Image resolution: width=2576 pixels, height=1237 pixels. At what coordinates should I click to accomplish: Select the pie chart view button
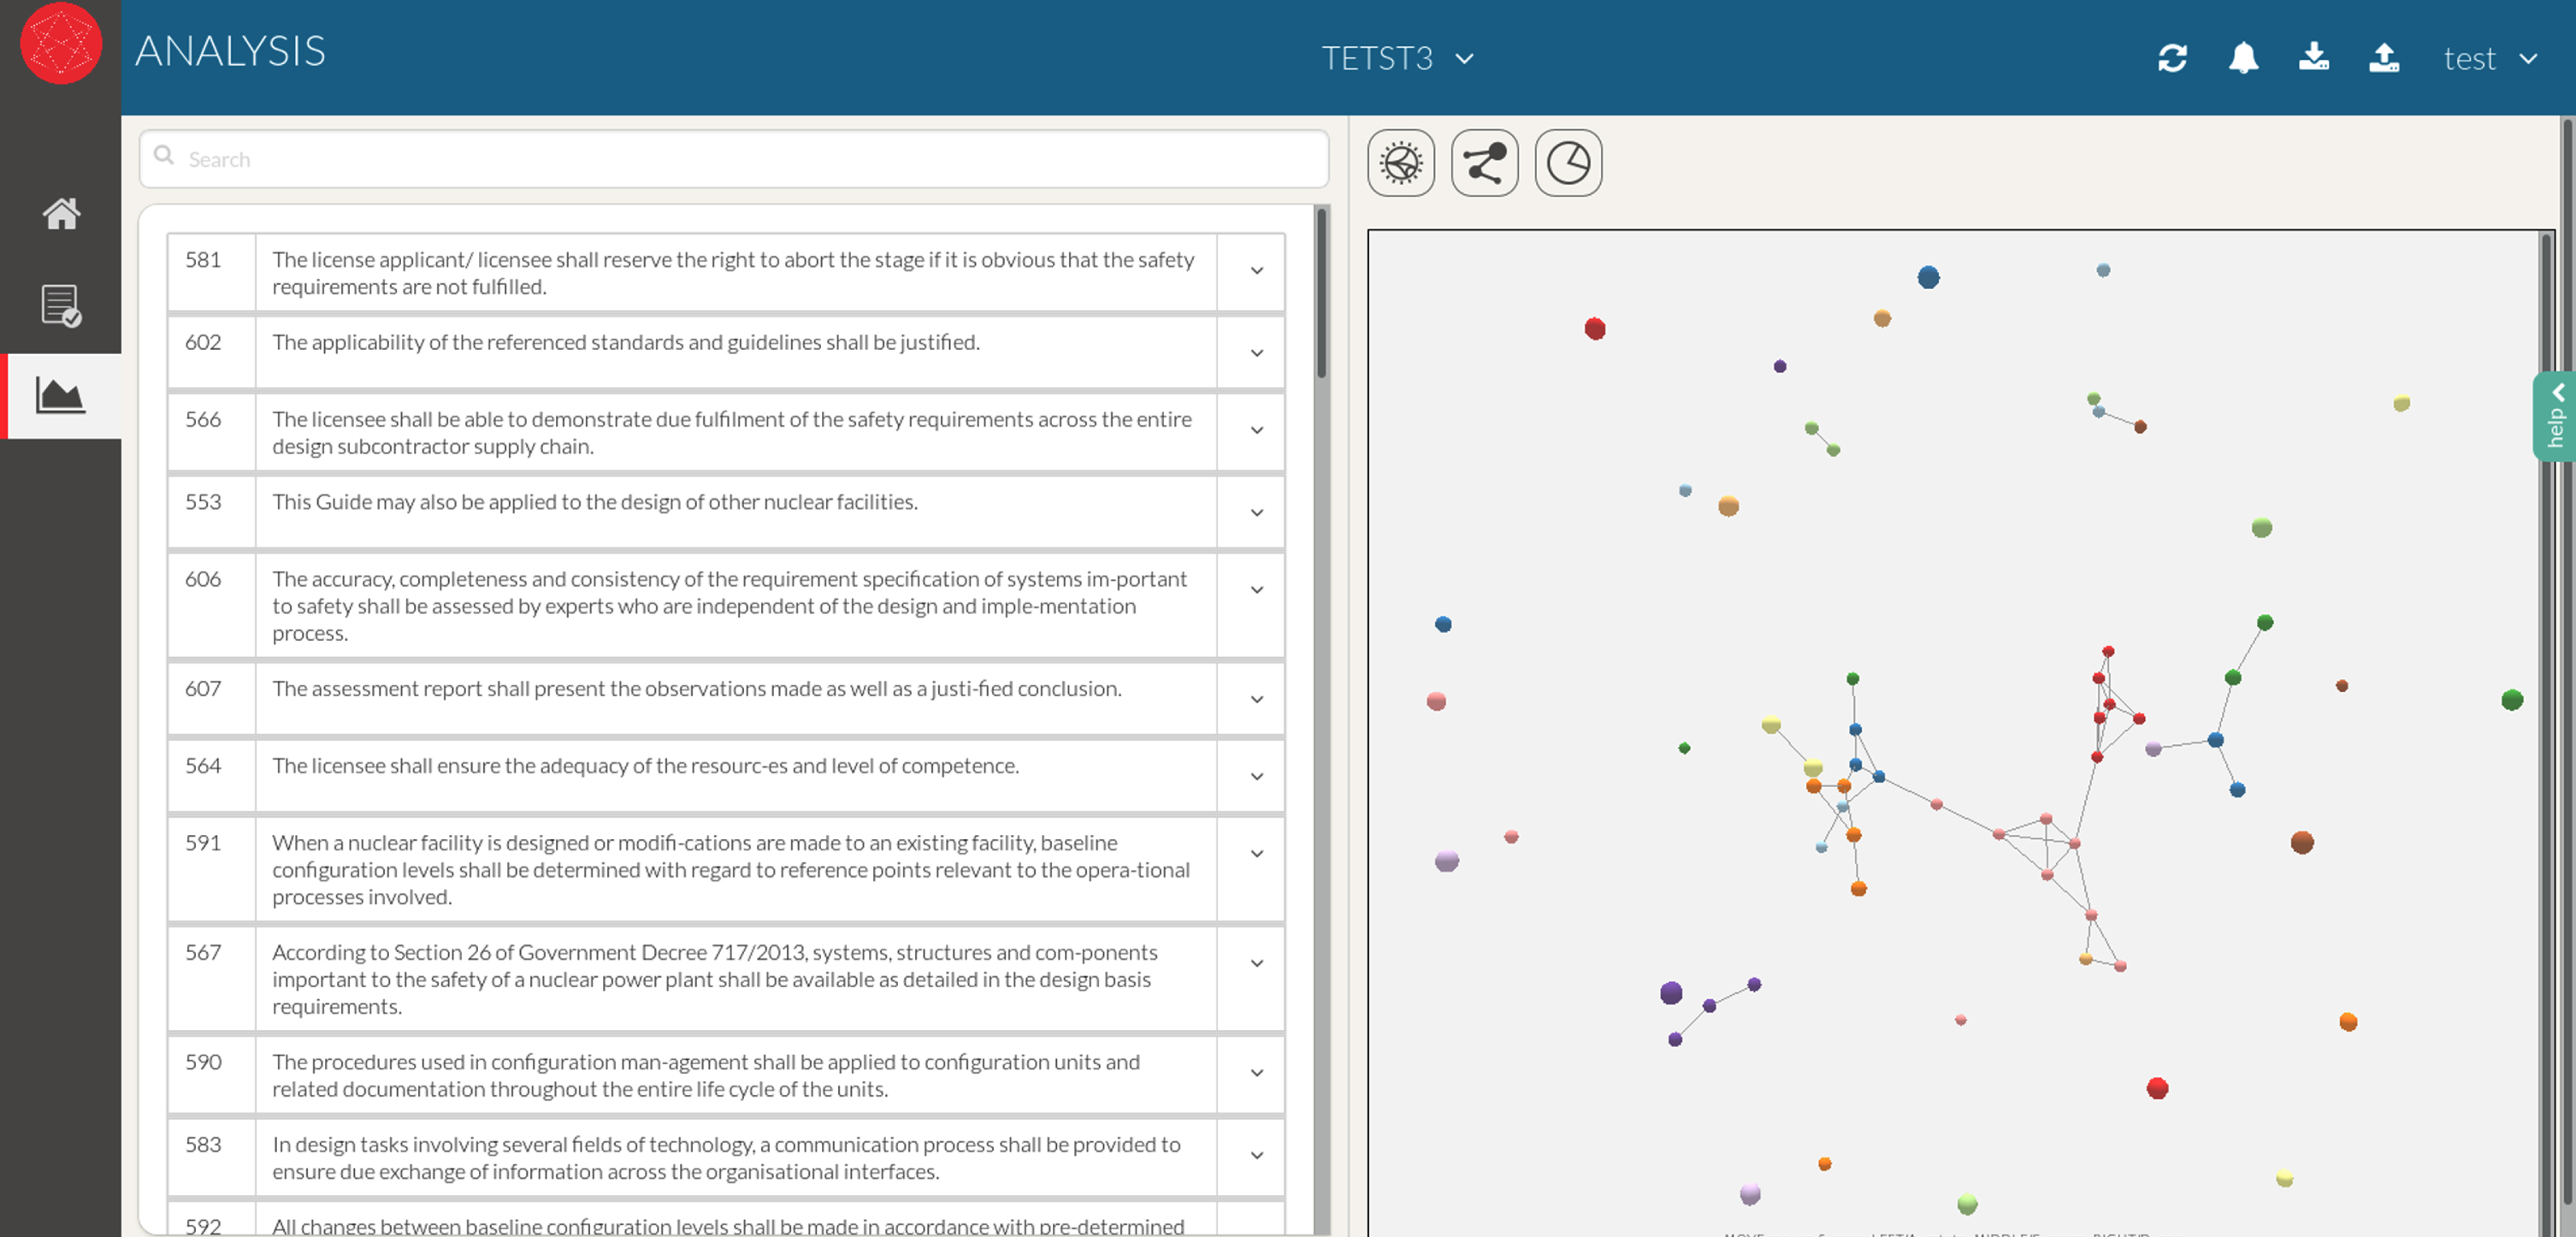(x=1568, y=163)
